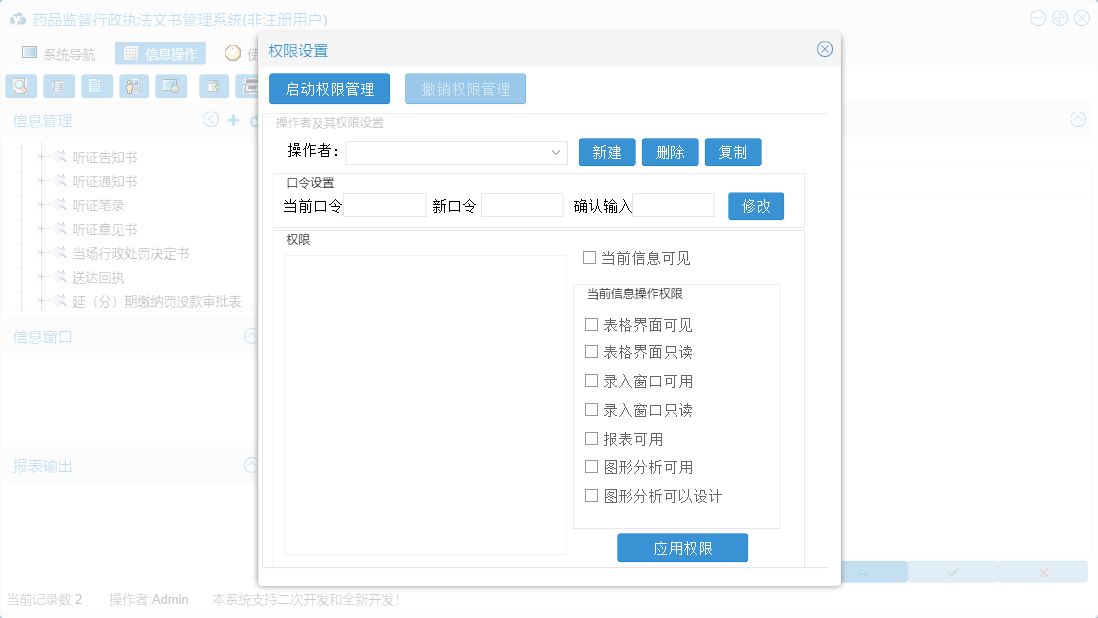Focus the 确认输入 input field
The image size is (1098, 618).
673,205
